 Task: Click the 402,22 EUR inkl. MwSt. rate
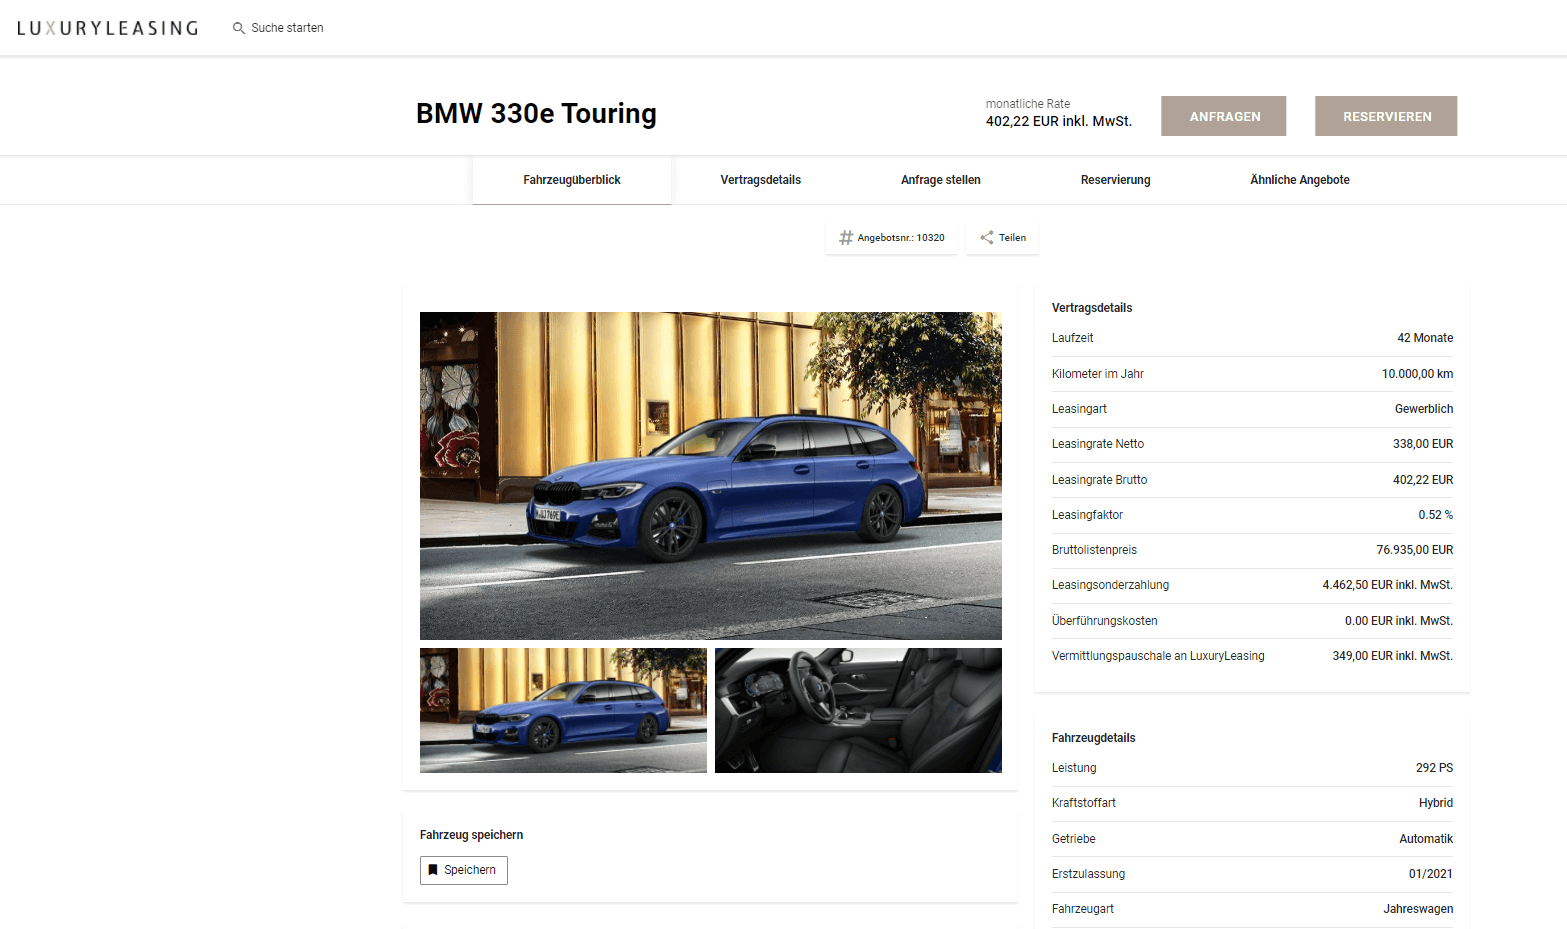(1059, 121)
